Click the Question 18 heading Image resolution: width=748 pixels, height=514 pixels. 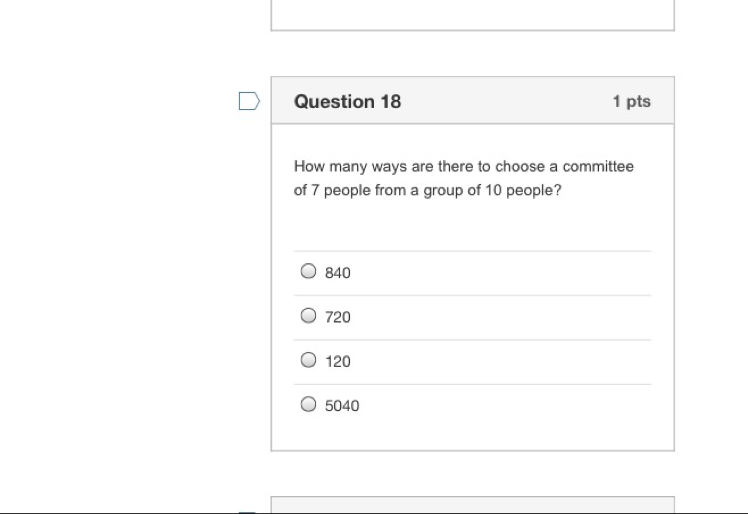(x=347, y=101)
